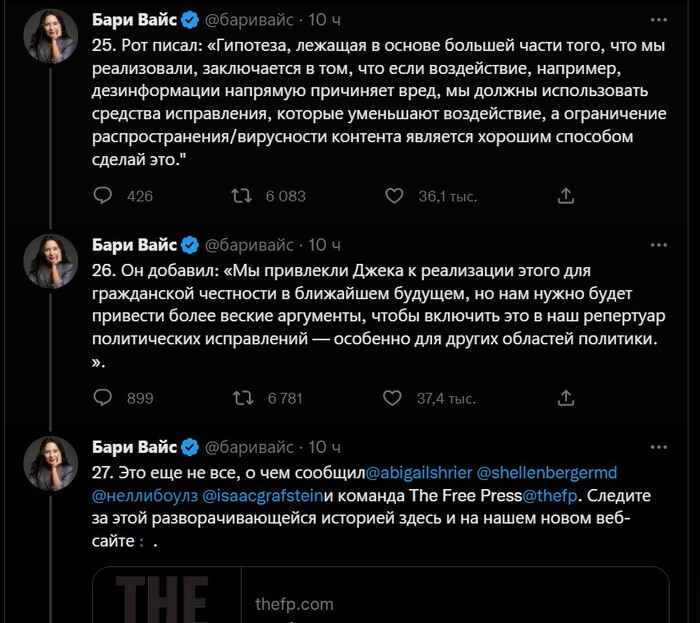This screenshot has width=700, height=623.
Task: Click Бари Вайс avatar on tweet 25
Action: pyautogui.click(x=50, y=37)
